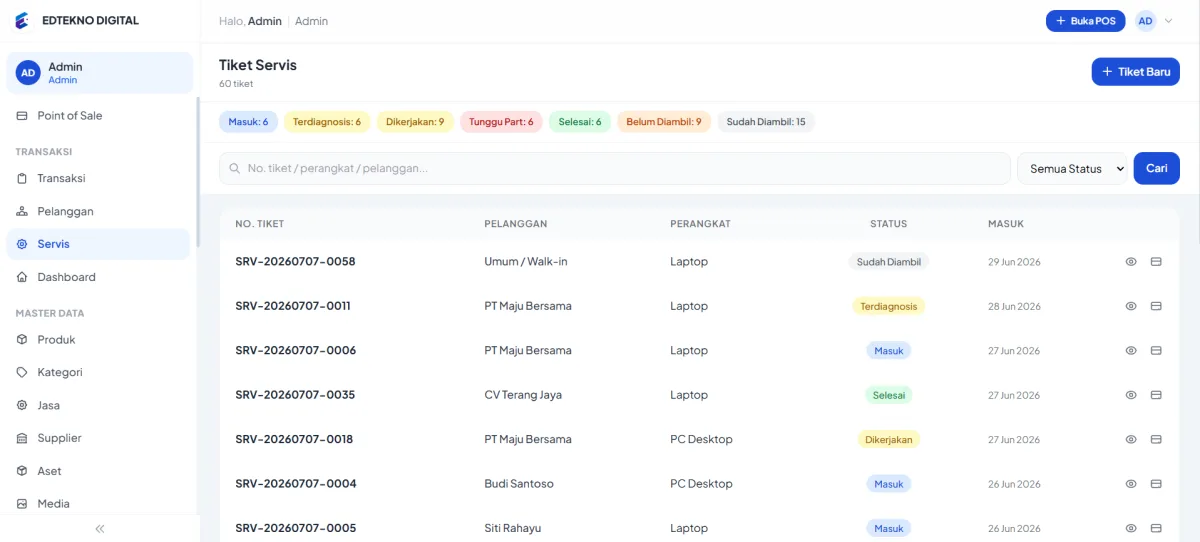Open print/receipt icon for SRV-20260707-0058
The image size is (1200, 542).
tap(1156, 262)
